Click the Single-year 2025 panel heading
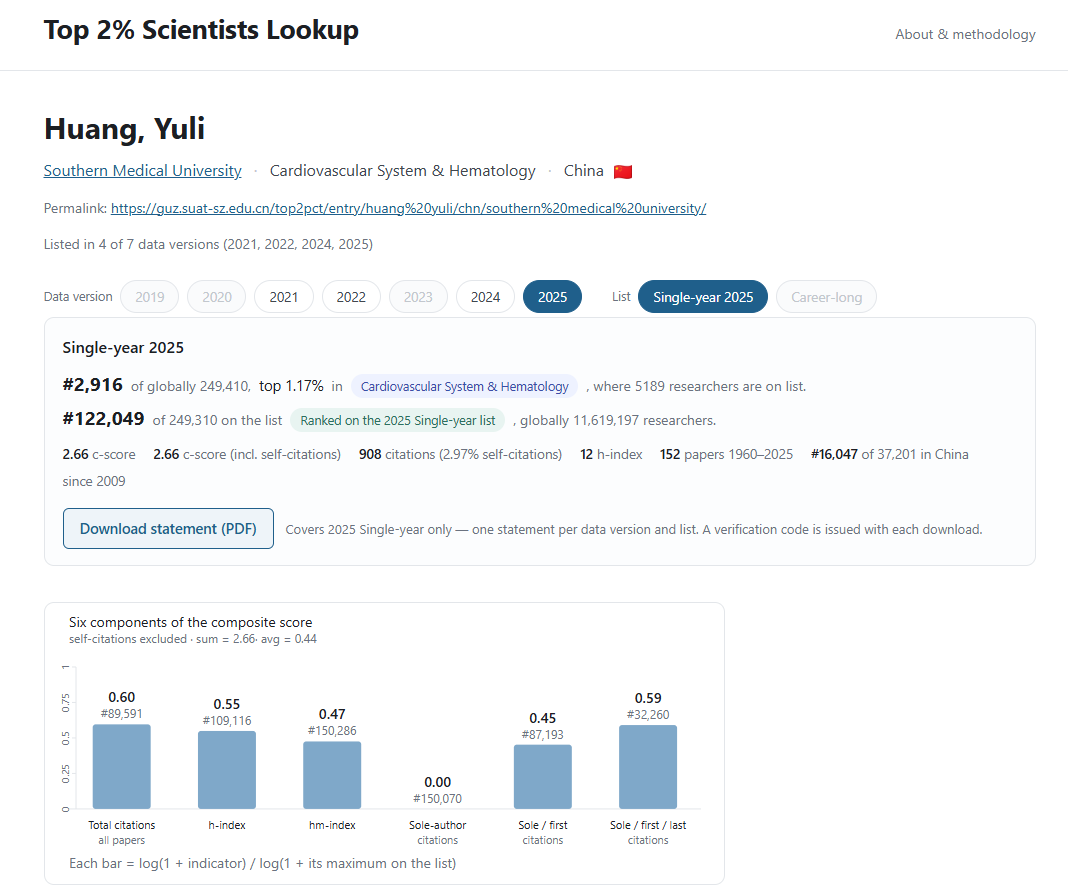Image resolution: width=1068 pixels, height=893 pixels. (123, 347)
